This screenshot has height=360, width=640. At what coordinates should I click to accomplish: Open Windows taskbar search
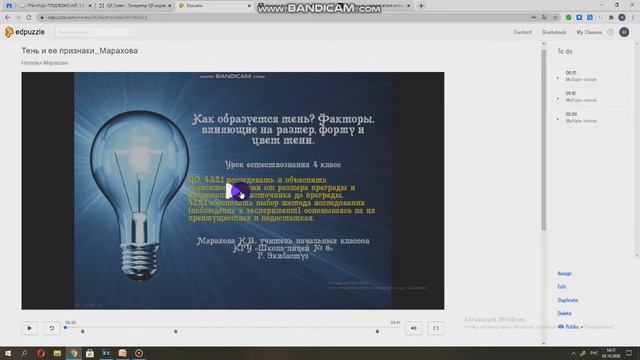pos(24,353)
